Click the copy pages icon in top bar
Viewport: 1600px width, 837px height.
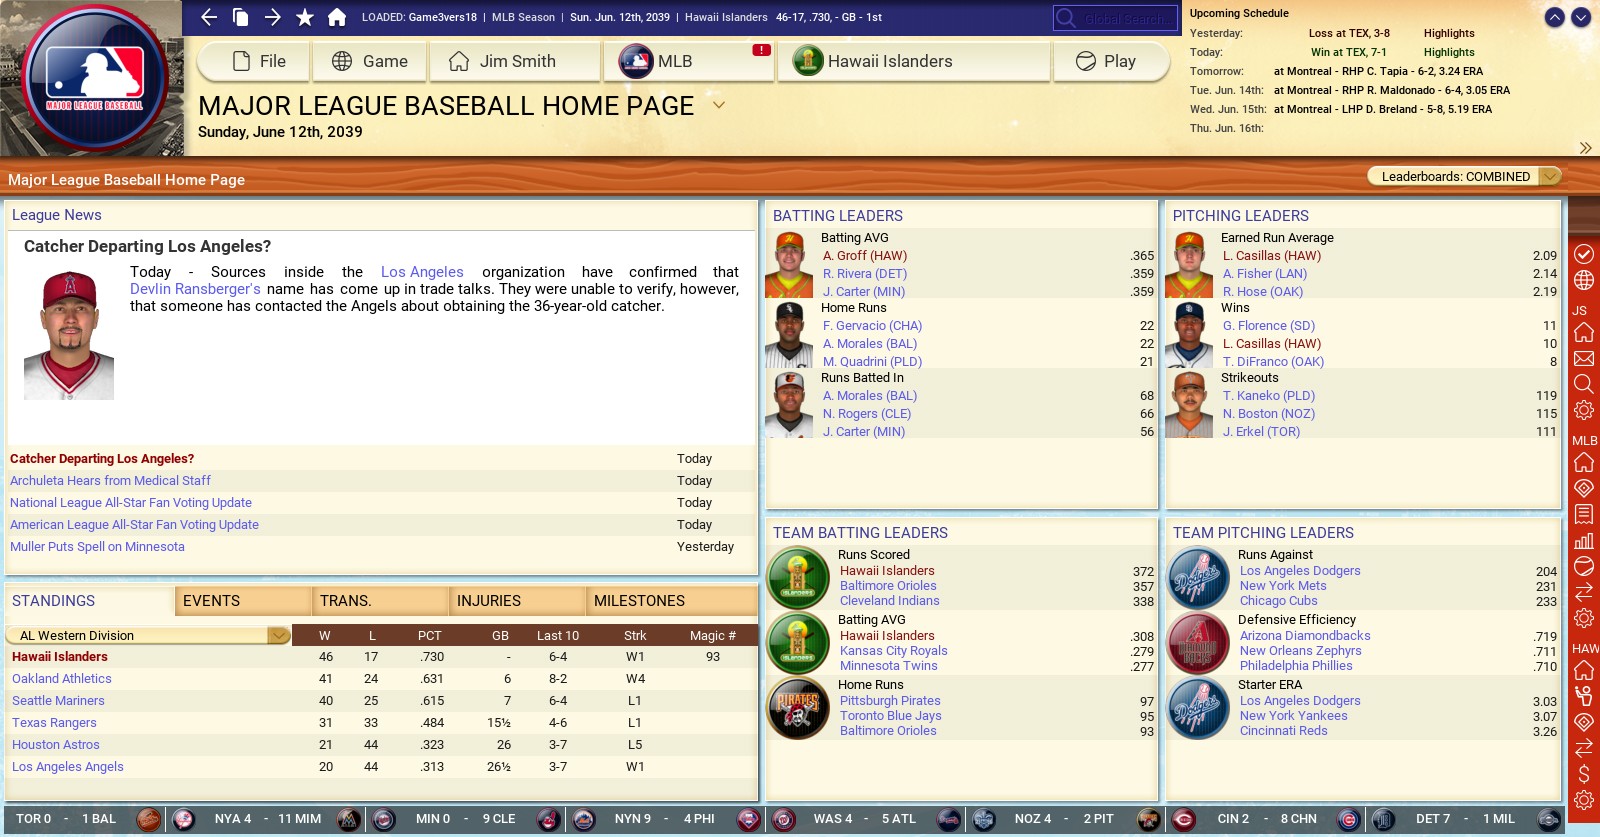pos(241,17)
